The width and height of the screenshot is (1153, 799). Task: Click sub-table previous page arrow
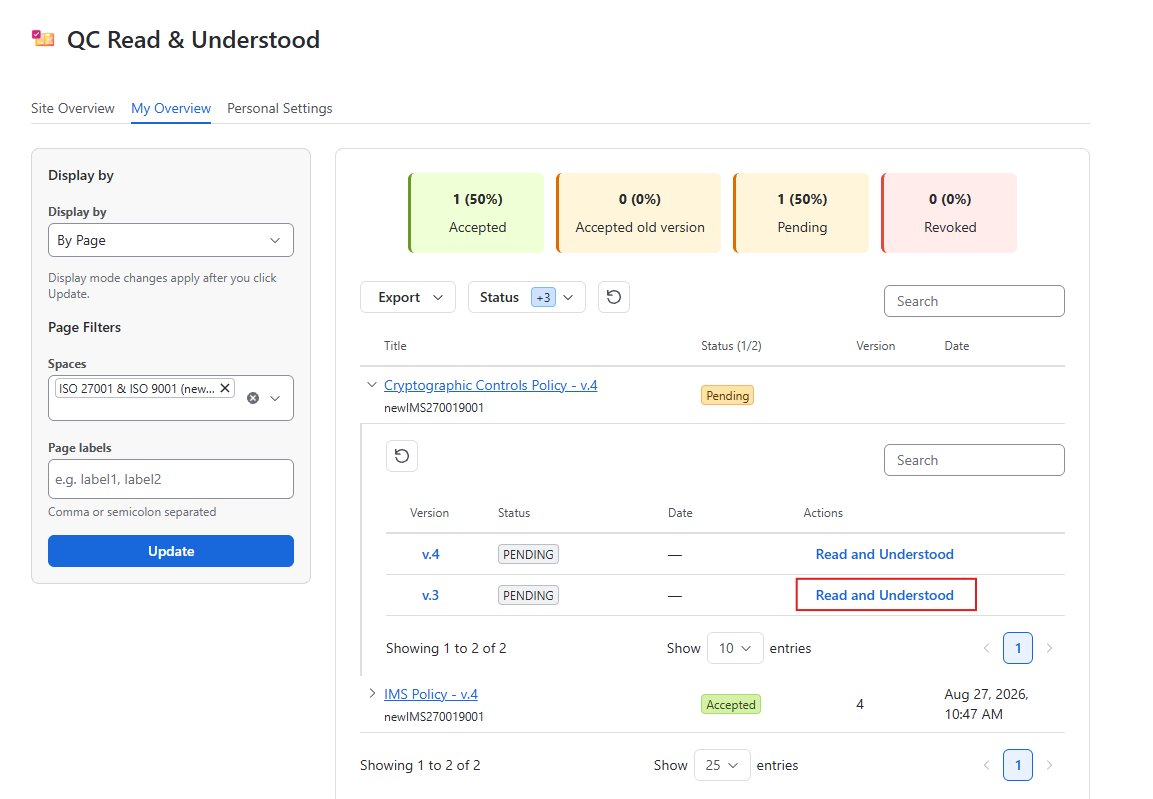[987, 648]
